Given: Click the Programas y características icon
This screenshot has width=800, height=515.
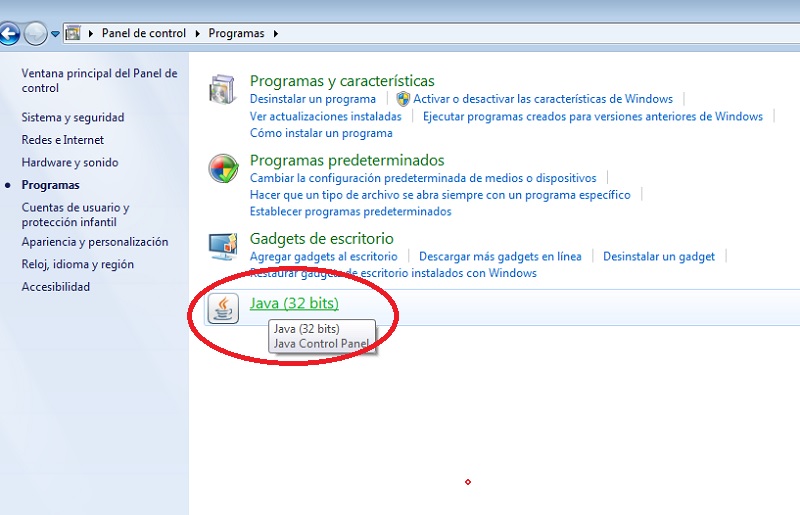Looking at the screenshot, I should pyautogui.click(x=222, y=89).
